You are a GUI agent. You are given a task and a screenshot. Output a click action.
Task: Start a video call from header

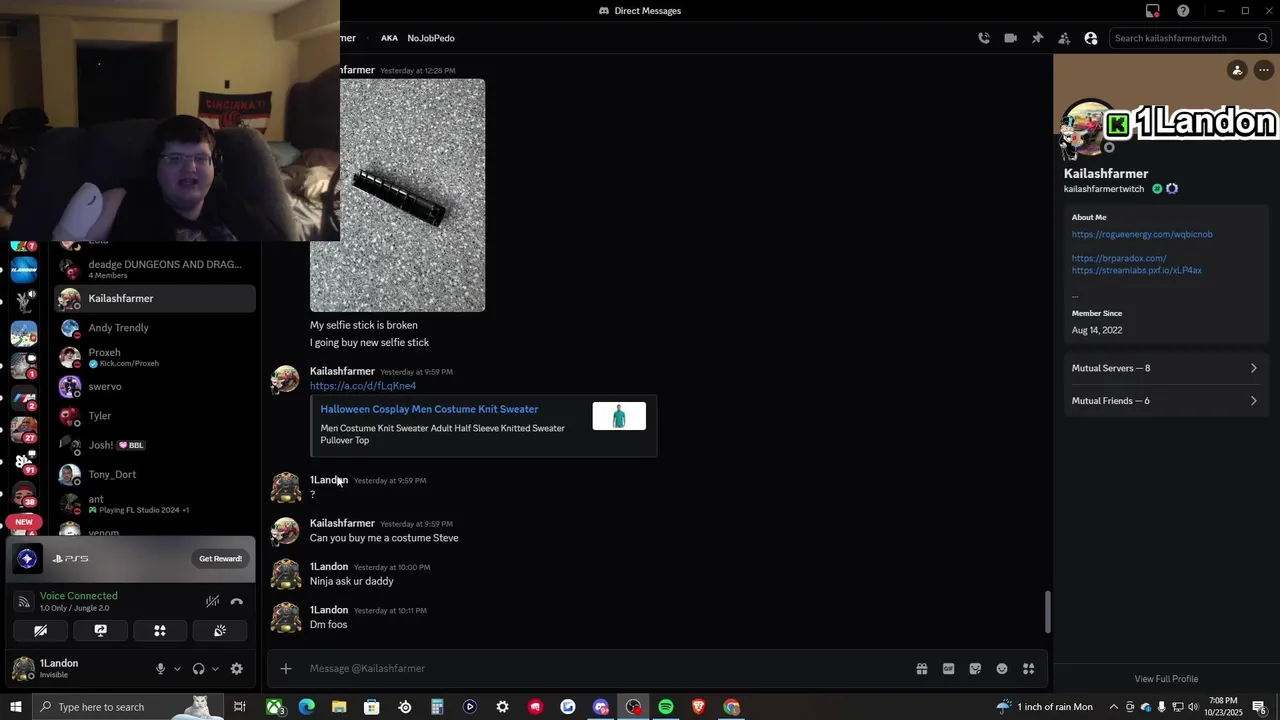pos(1010,38)
